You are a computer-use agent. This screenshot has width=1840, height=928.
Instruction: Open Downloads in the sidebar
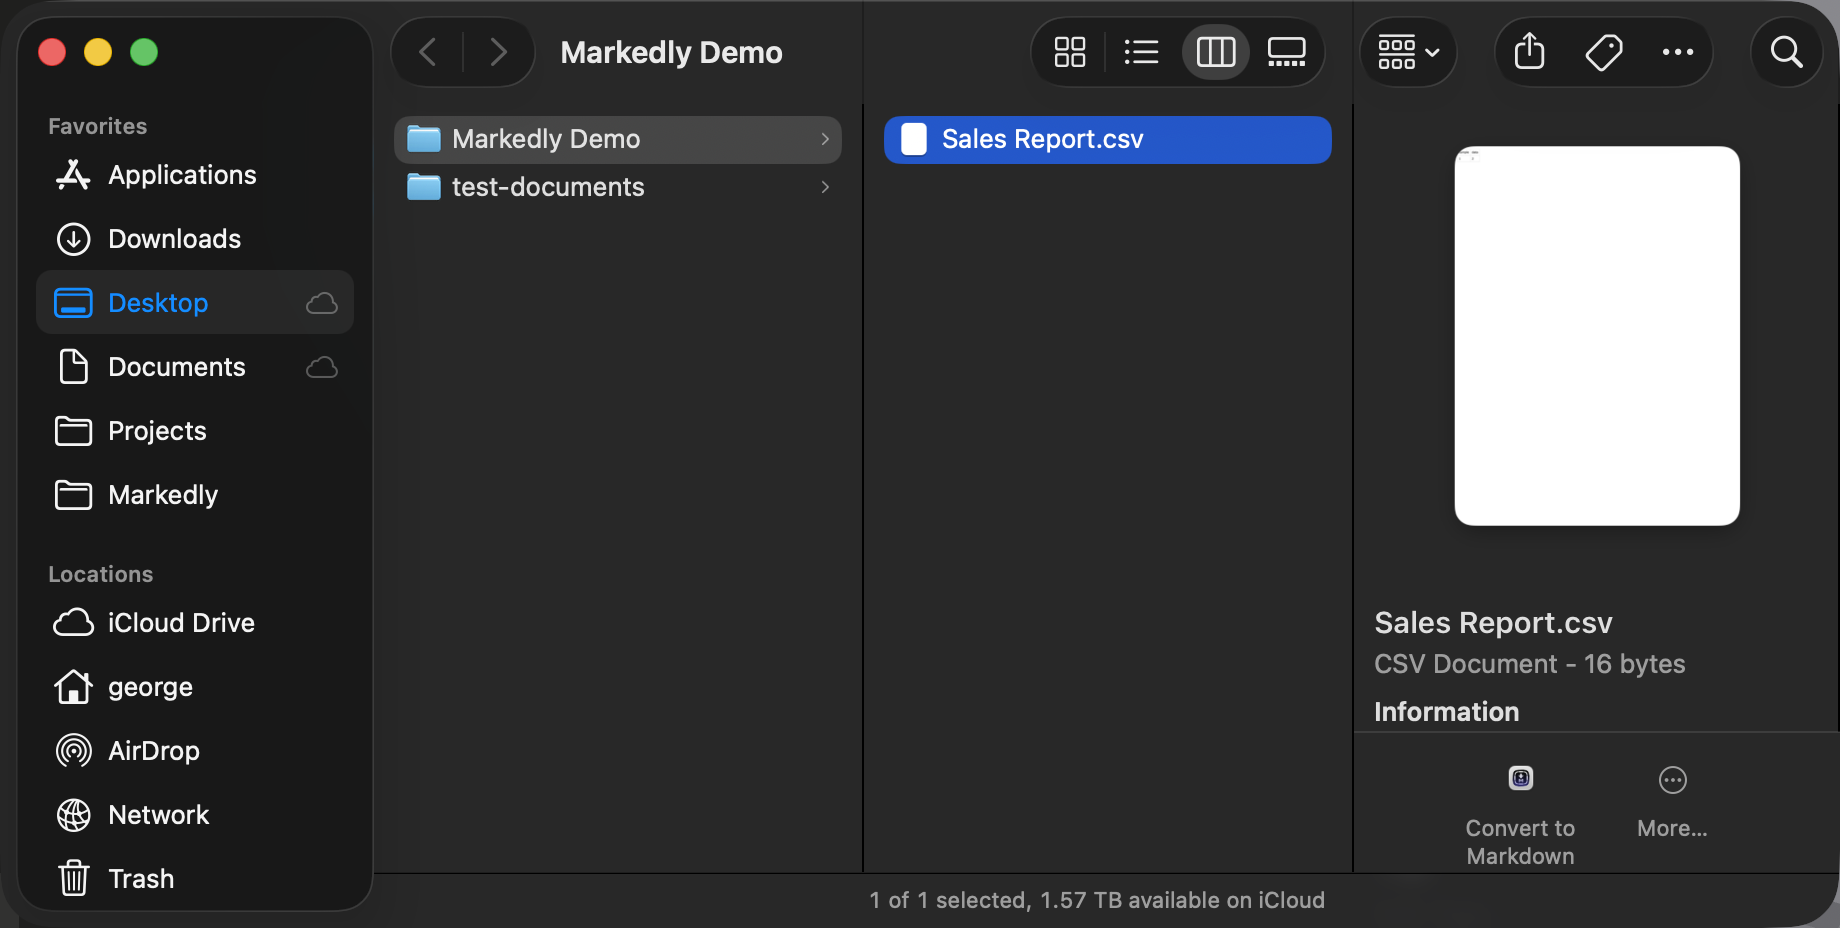click(x=195, y=239)
